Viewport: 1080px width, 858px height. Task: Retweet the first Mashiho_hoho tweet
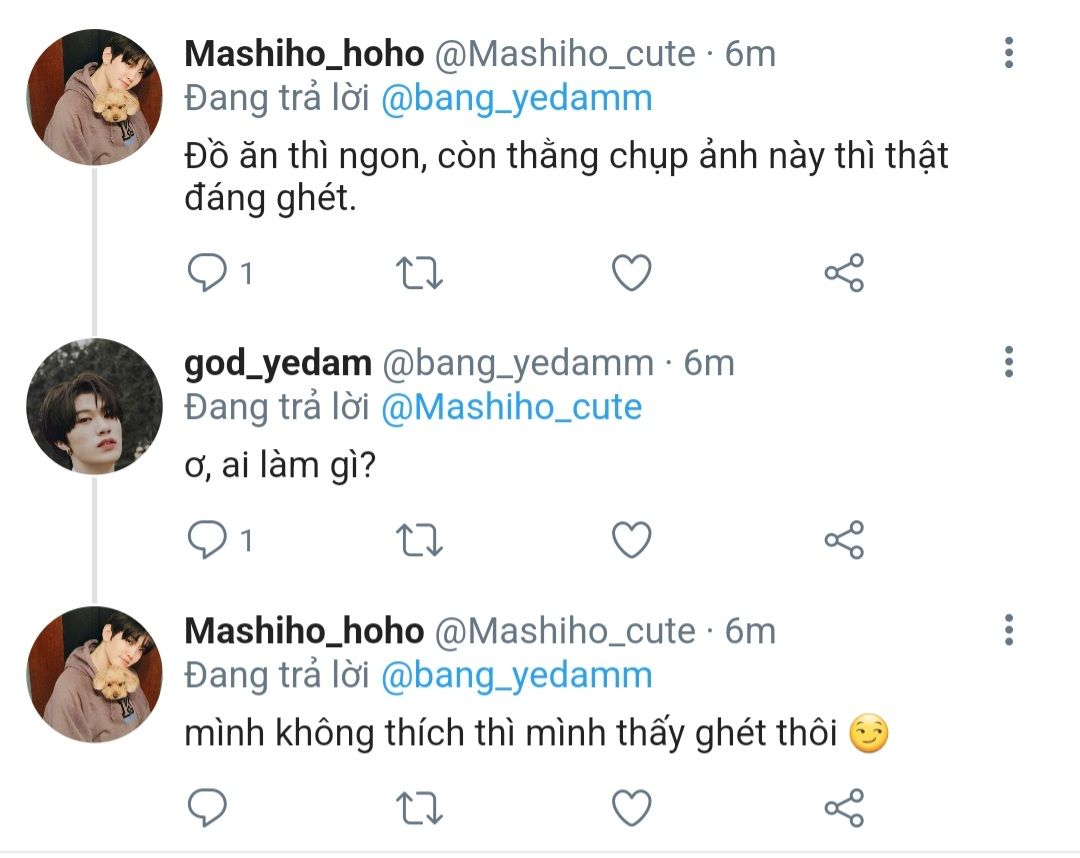(x=421, y=272)
